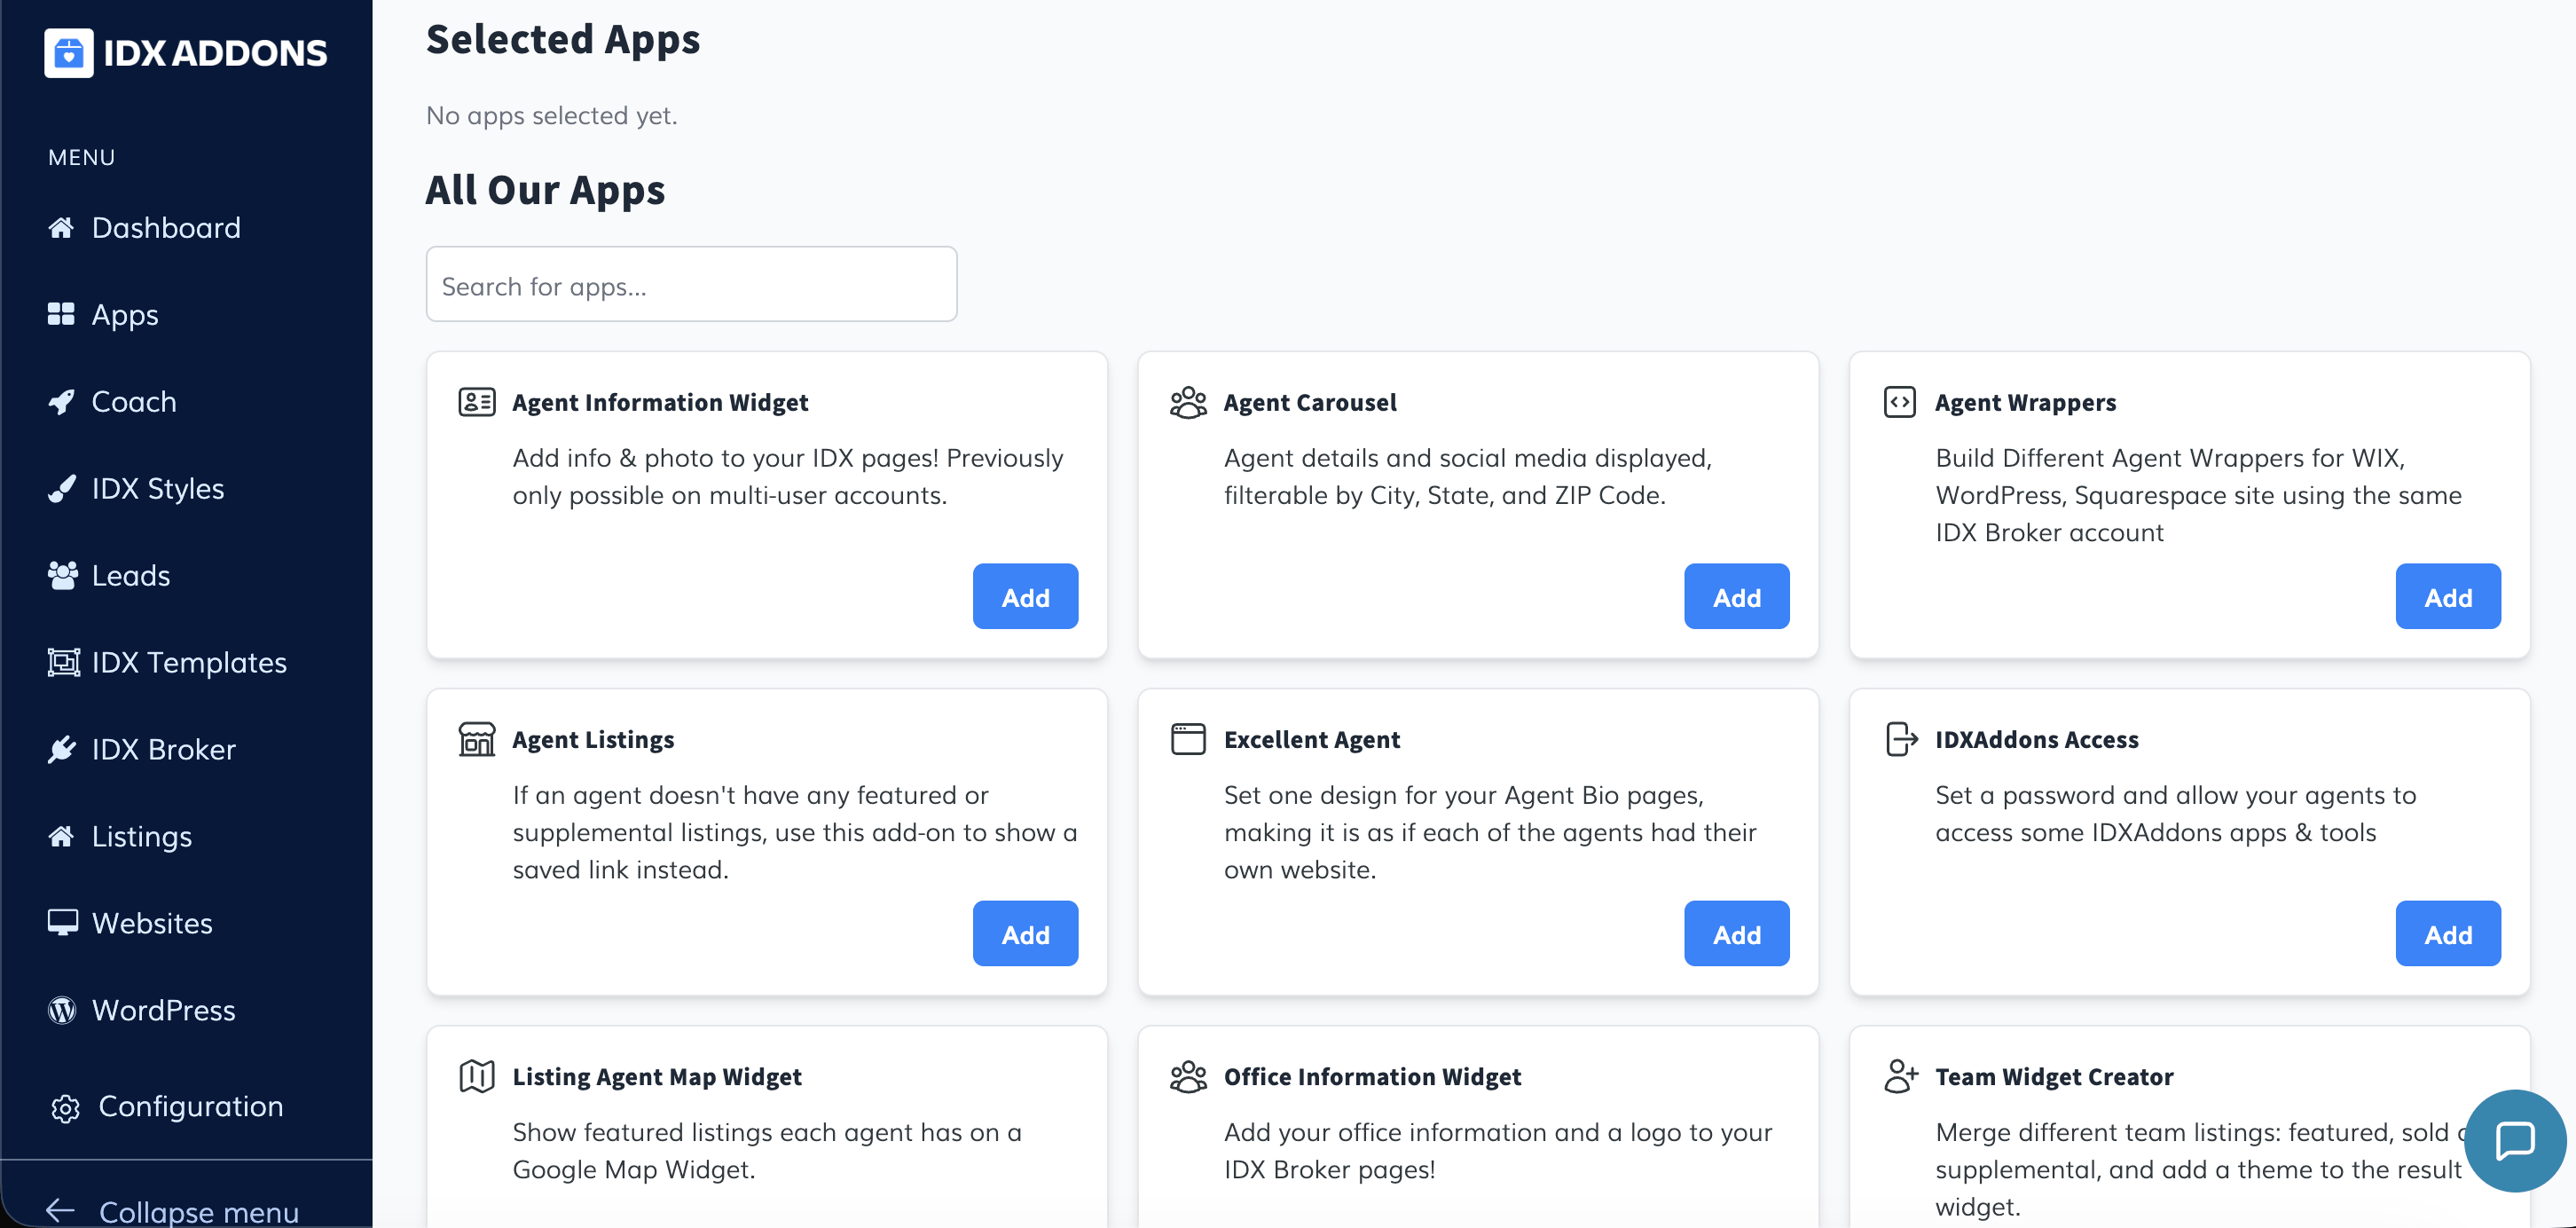
Task: Click the Team Widget Creator icon
Action: click(1899, 1076)
